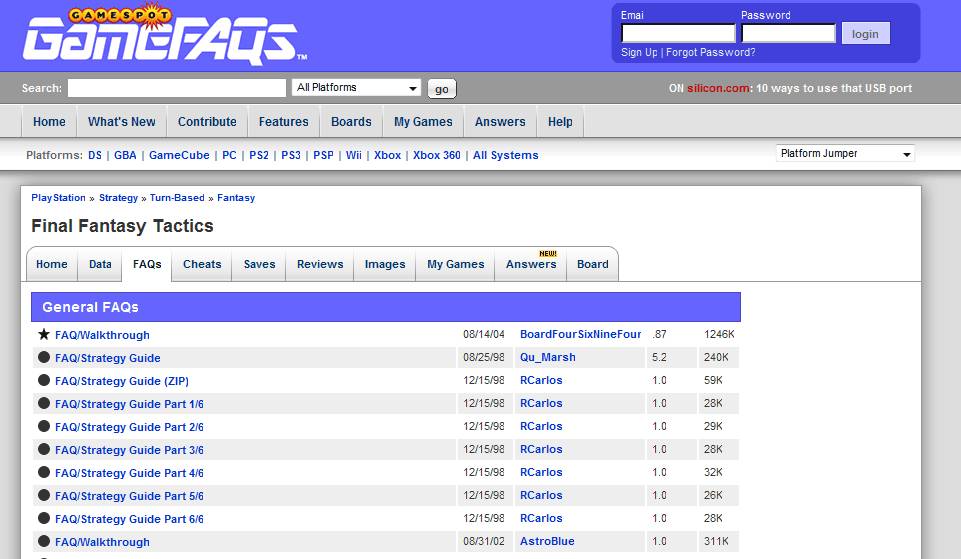This screenshot has height=559, width=961.
Task: Click the bullet icon beside Guide Part 2/6
Action: click(44, 426)
